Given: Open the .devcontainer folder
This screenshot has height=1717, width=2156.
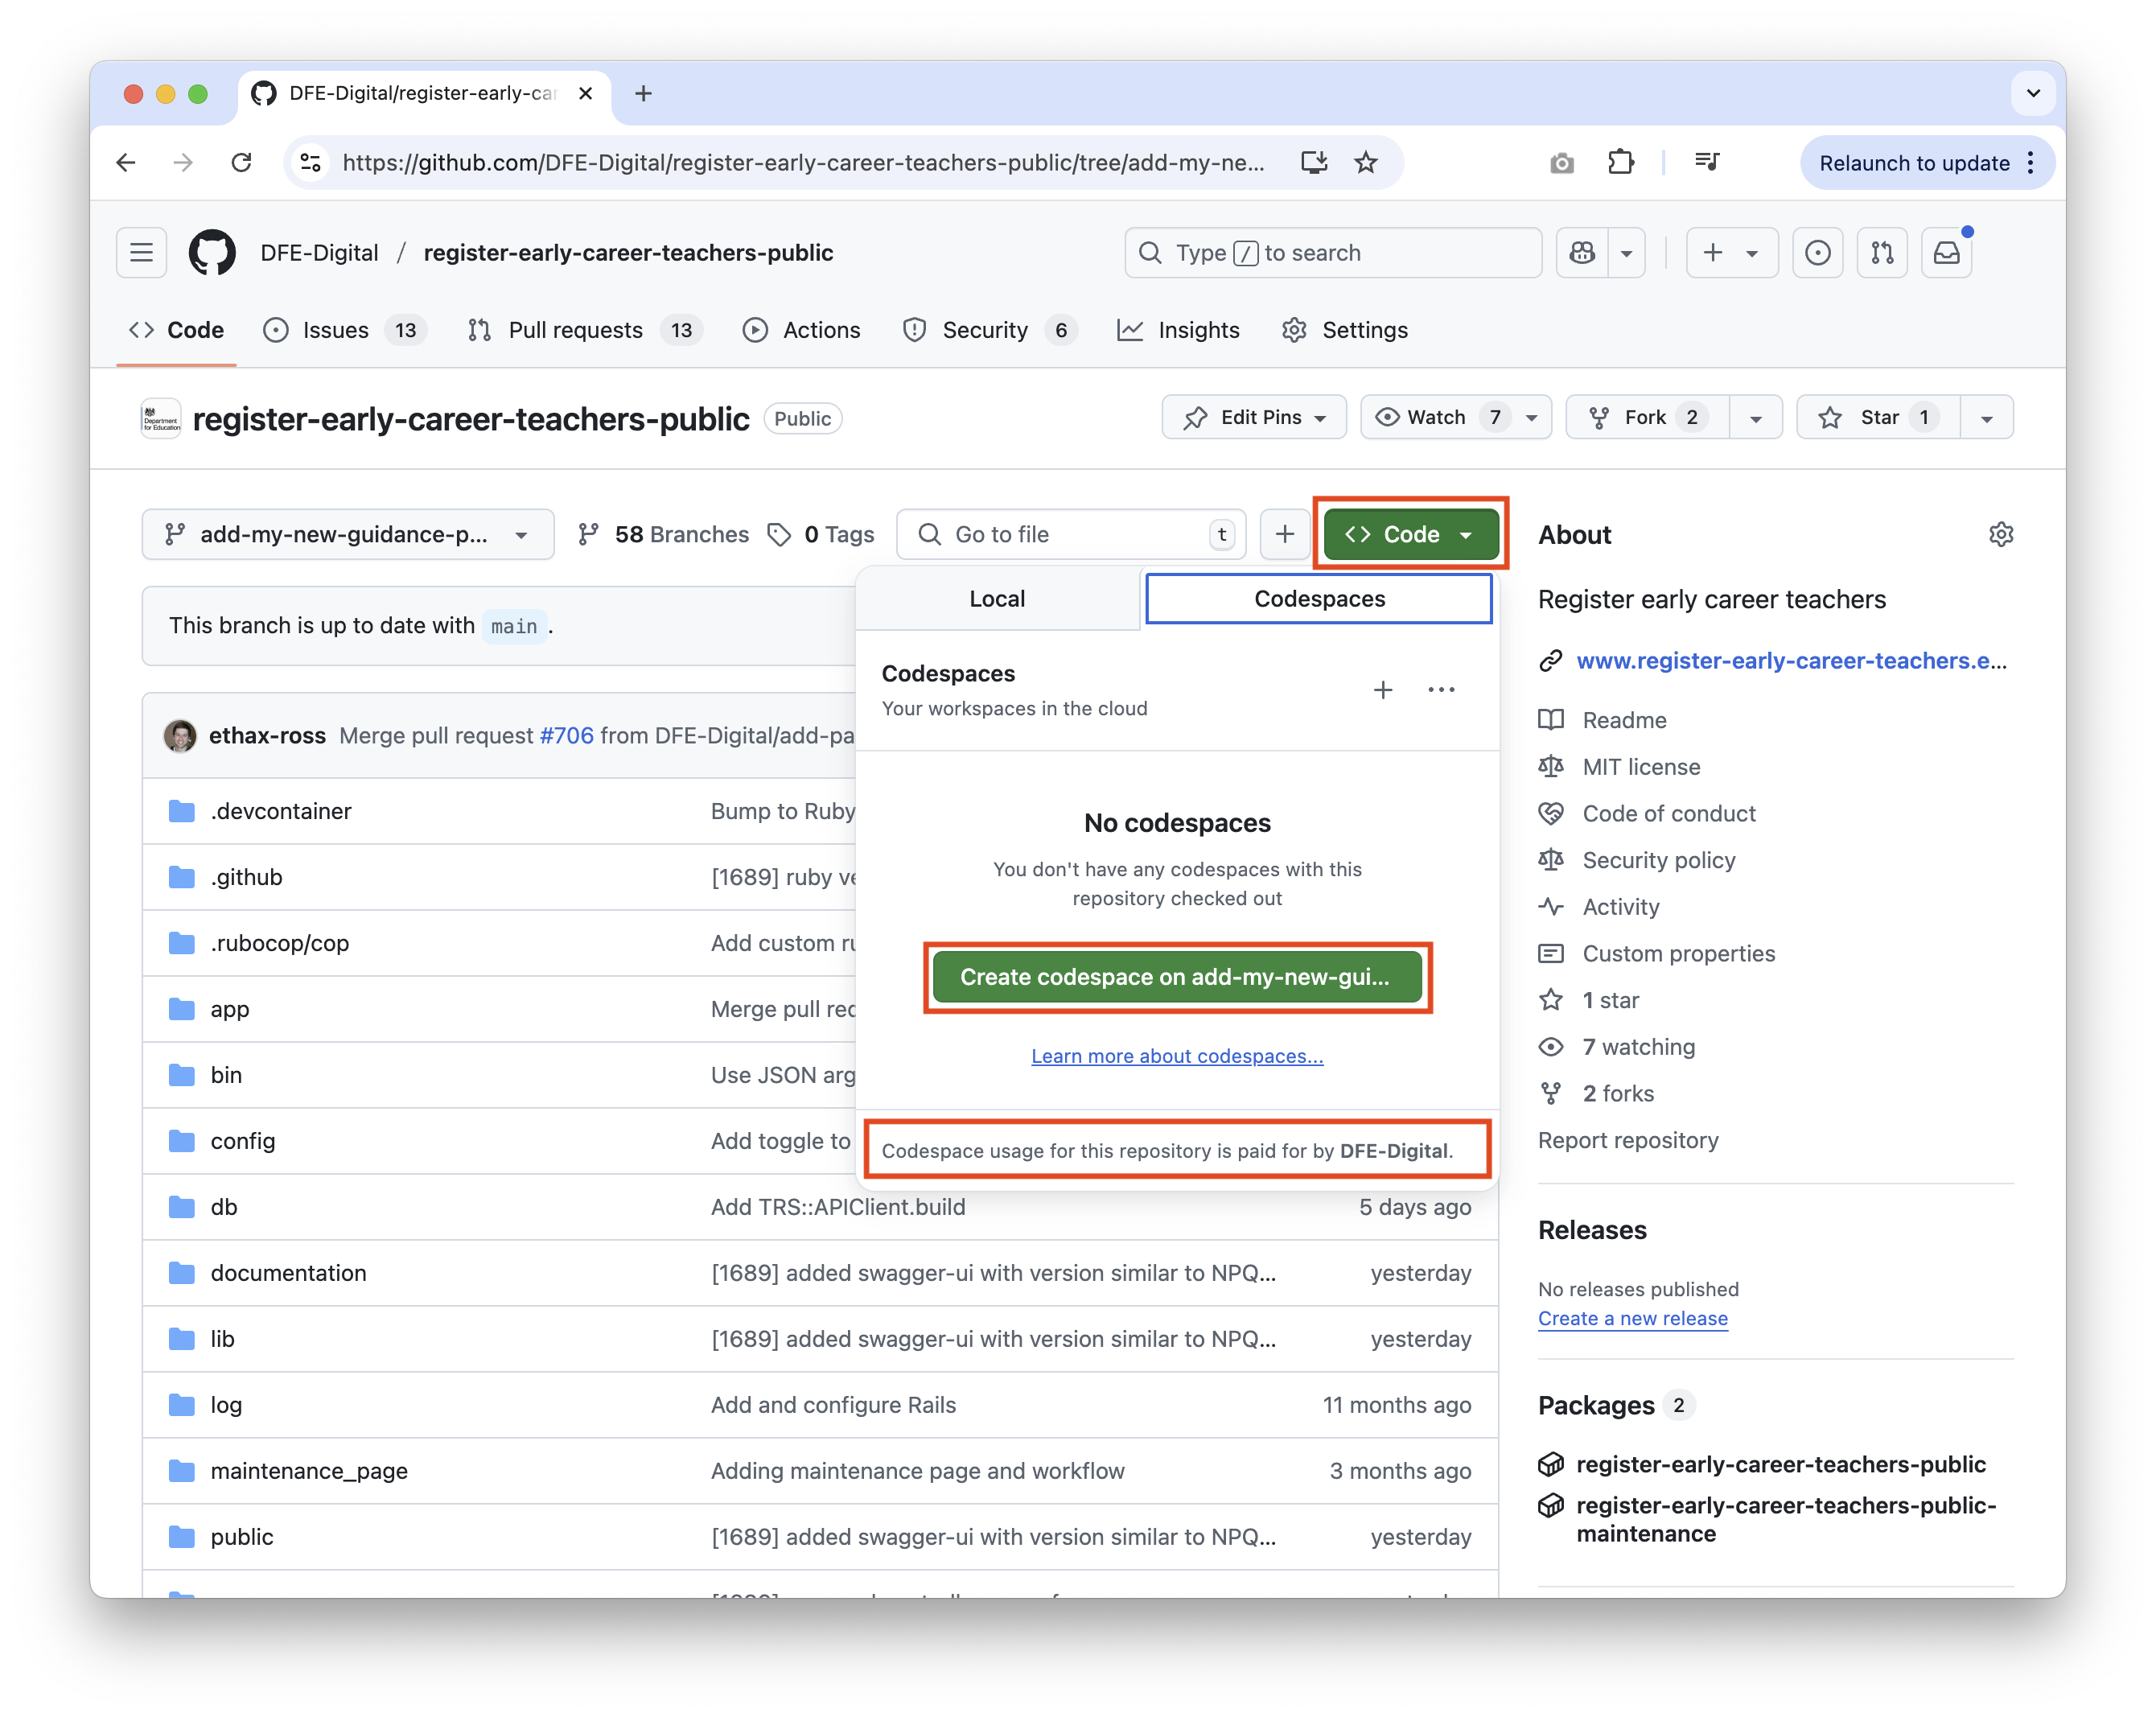Looking at the screenshot, I should pos(281,811).
